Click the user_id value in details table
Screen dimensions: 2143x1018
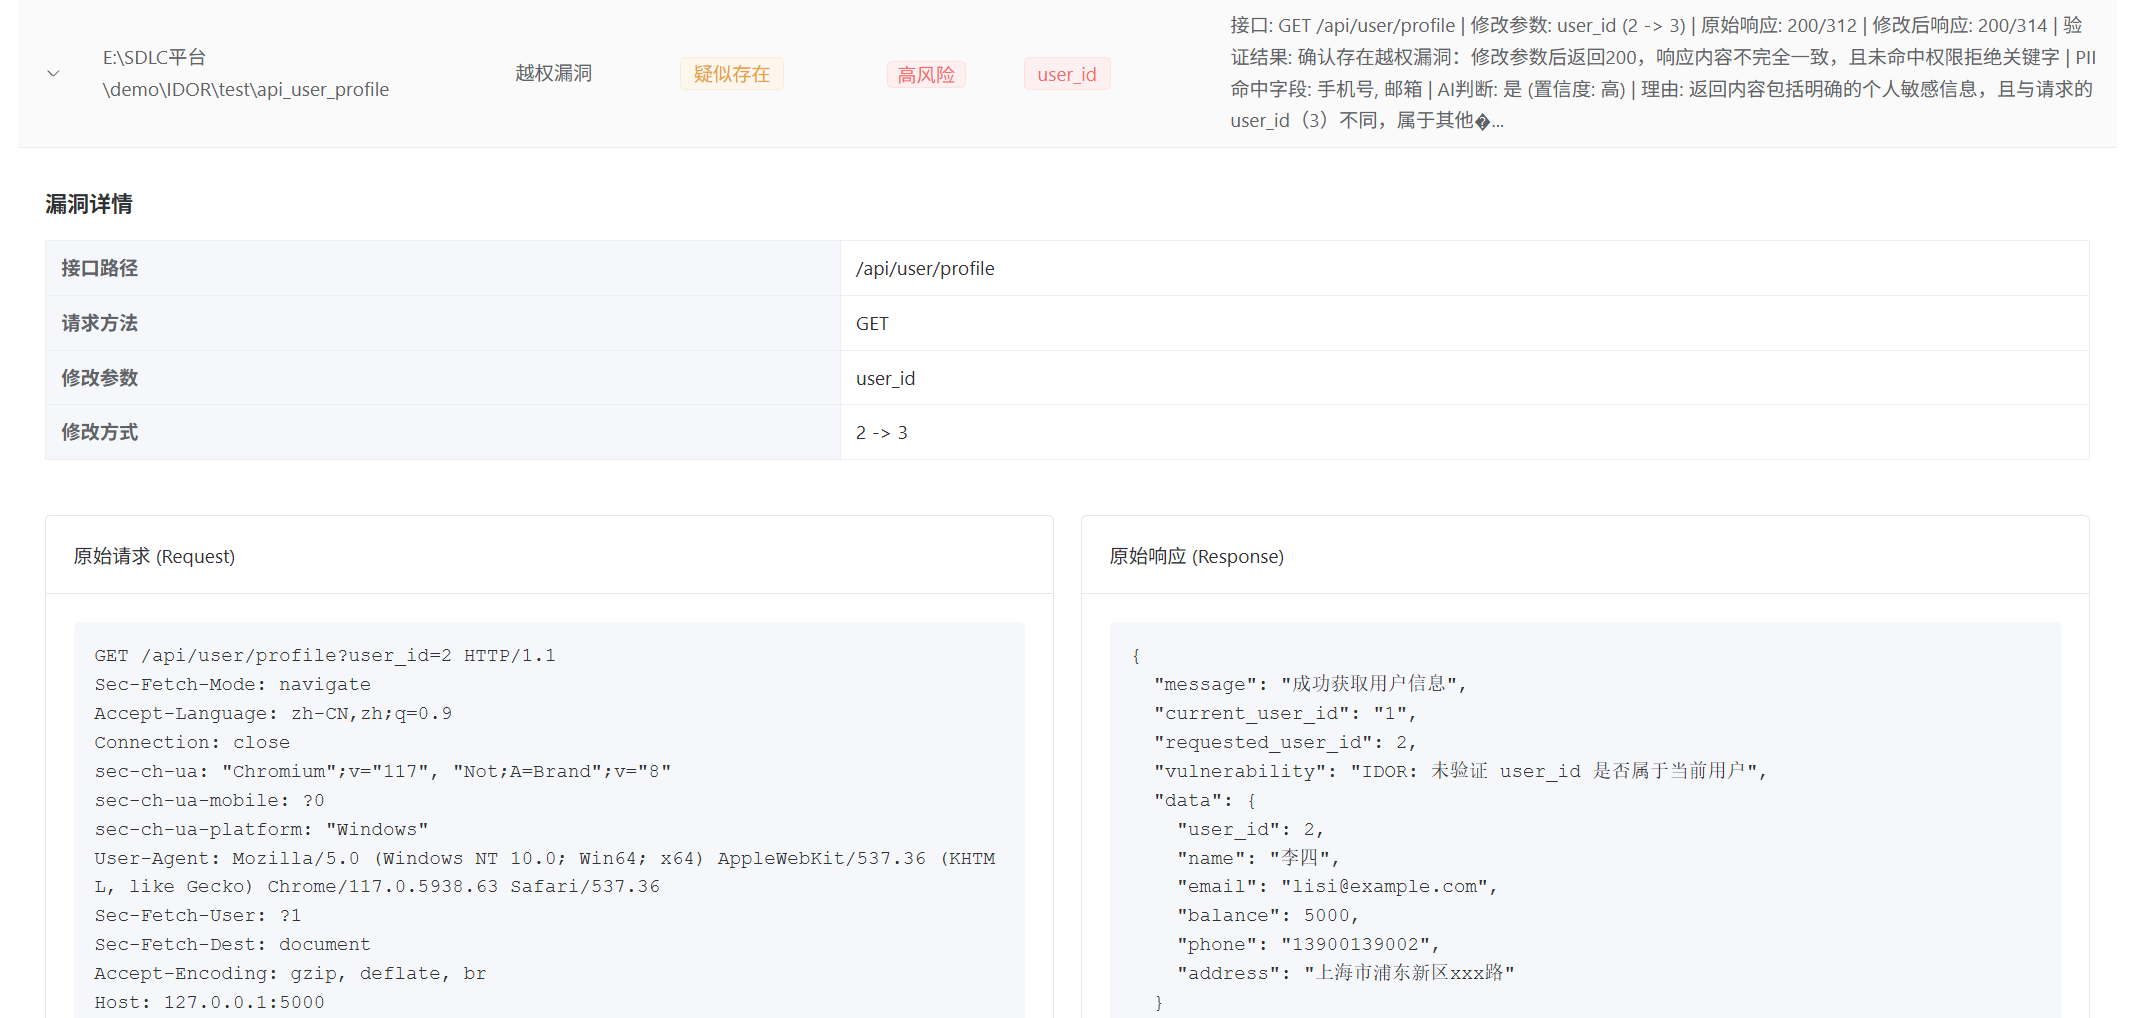tap(885, 378)
